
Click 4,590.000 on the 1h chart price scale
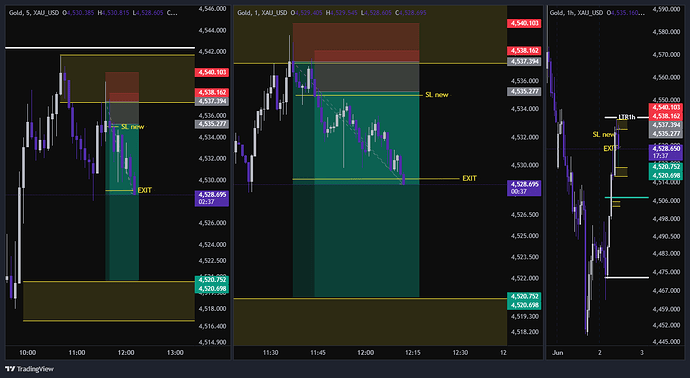point(667,8)
